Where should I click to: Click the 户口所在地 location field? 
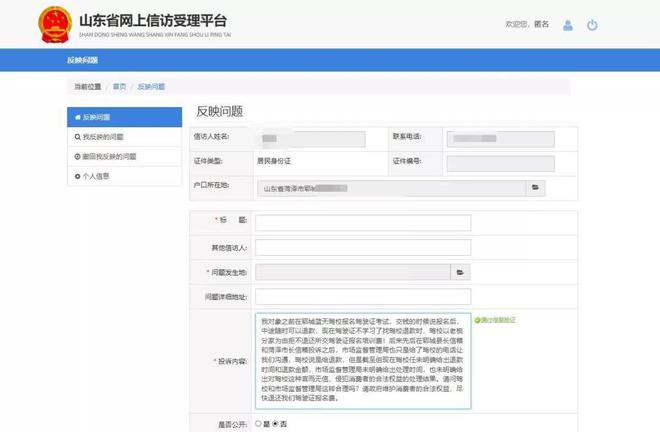coord(391,187)
